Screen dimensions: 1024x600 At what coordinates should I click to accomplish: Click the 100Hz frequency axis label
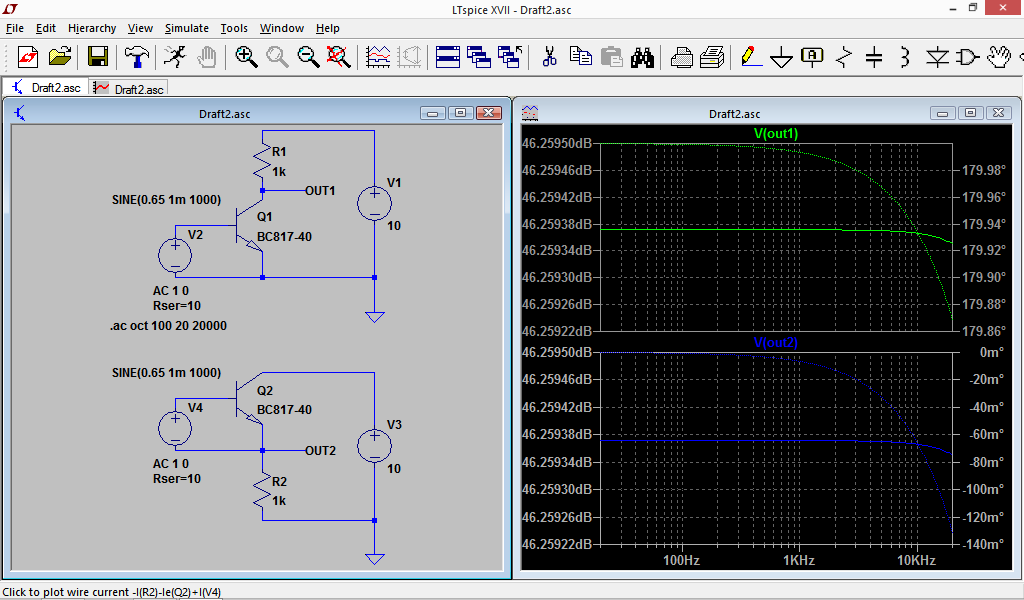point(681,560)
